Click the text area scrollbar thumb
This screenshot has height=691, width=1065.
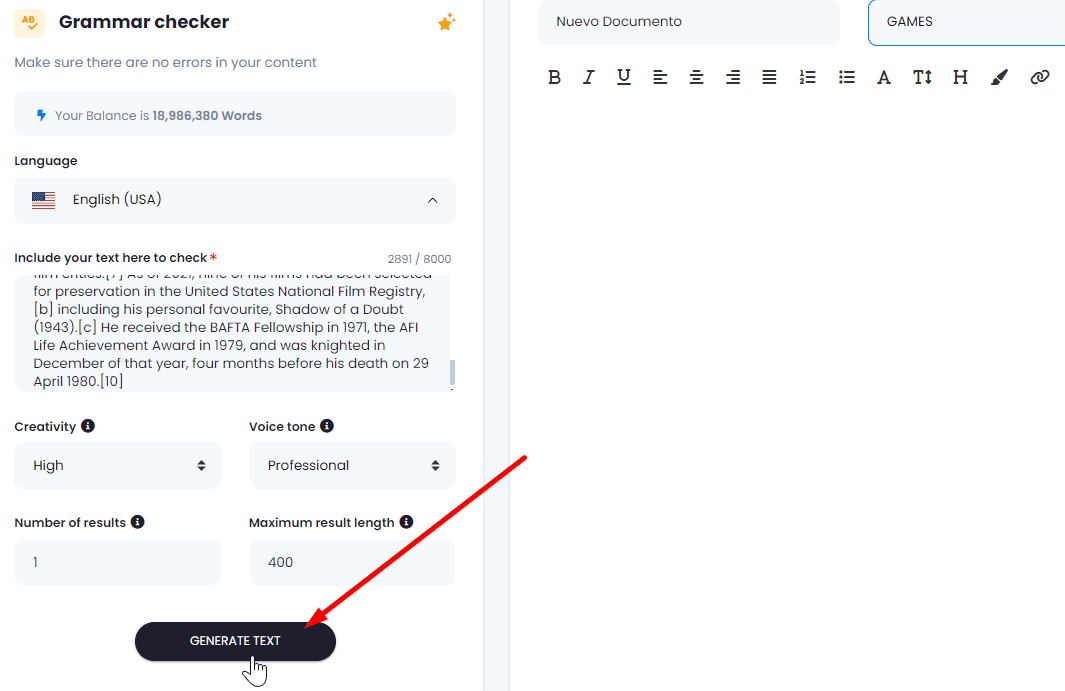(452, 372)
